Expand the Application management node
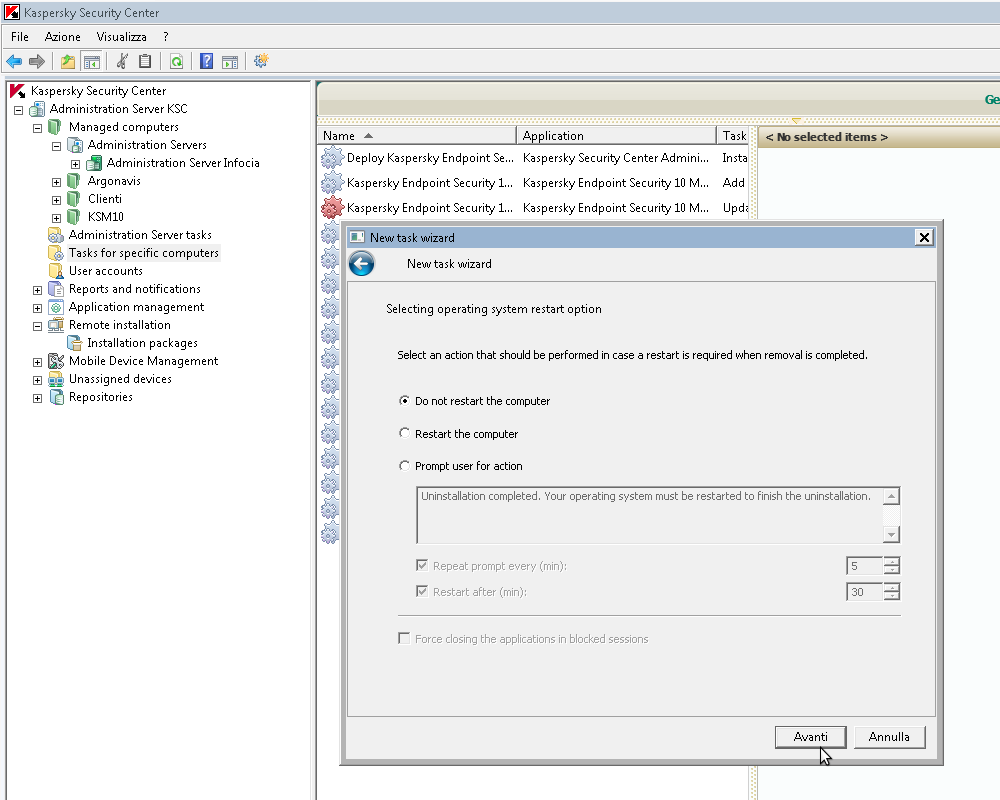 coord(38,308)
